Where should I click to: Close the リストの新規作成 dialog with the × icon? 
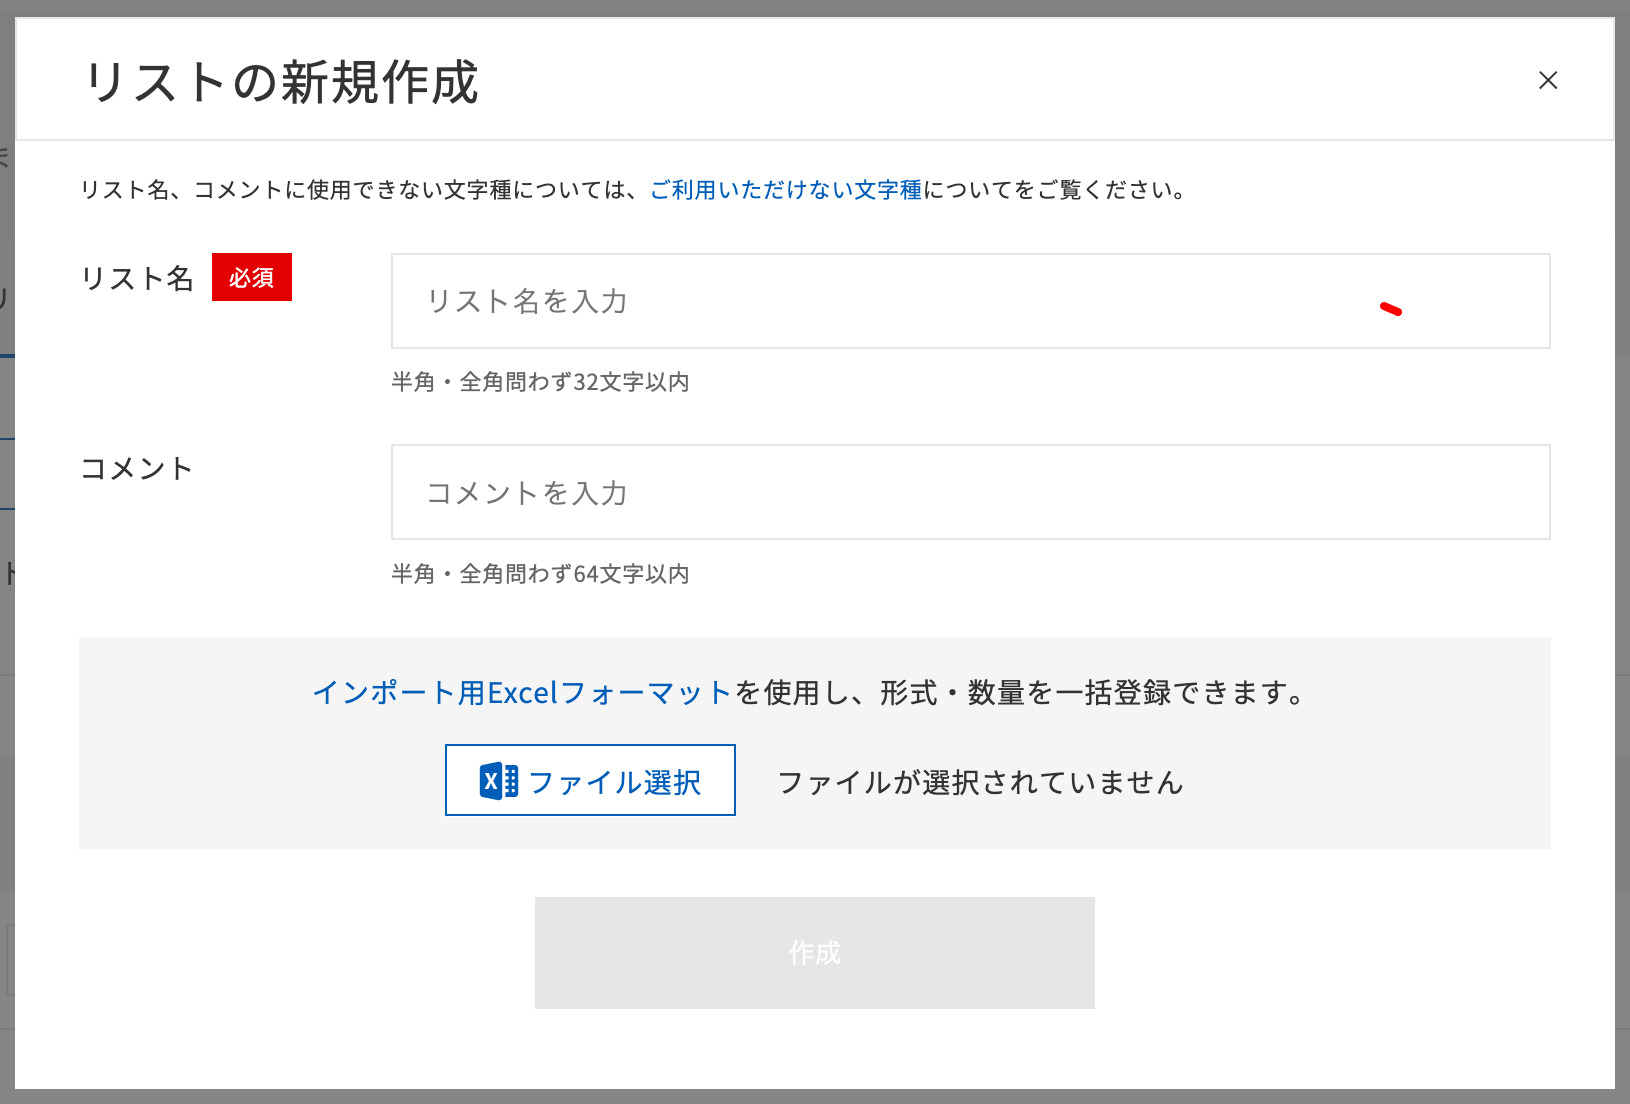point(1548,81)
